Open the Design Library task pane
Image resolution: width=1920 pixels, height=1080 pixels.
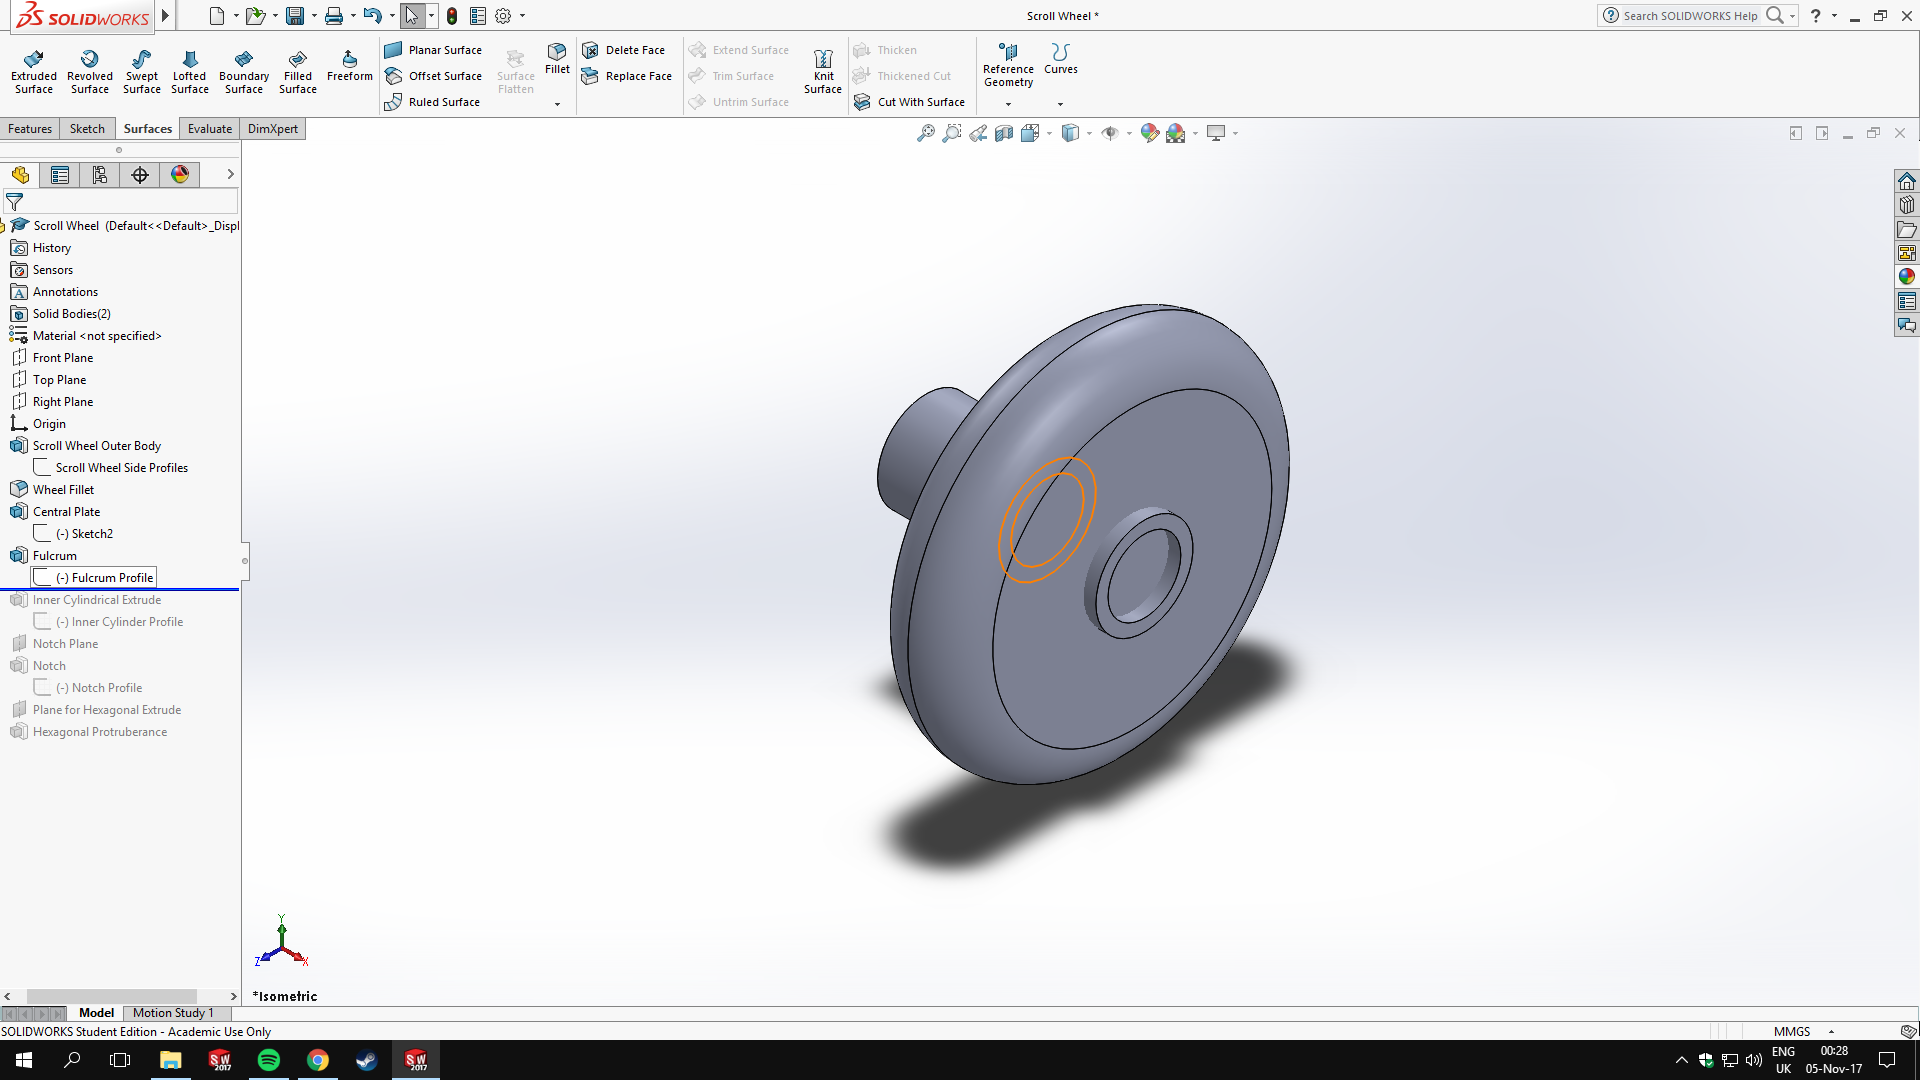tap(1907, 205)
